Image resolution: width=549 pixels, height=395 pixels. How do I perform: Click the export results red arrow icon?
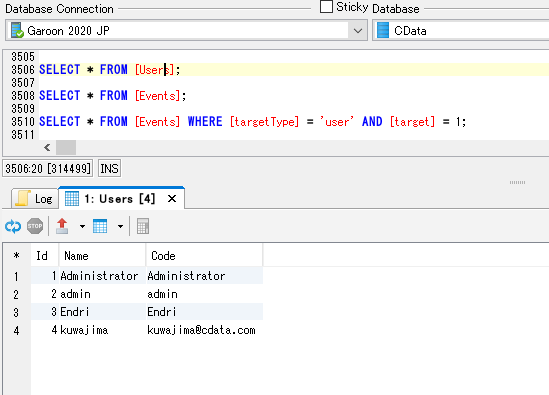pos(62,226)
